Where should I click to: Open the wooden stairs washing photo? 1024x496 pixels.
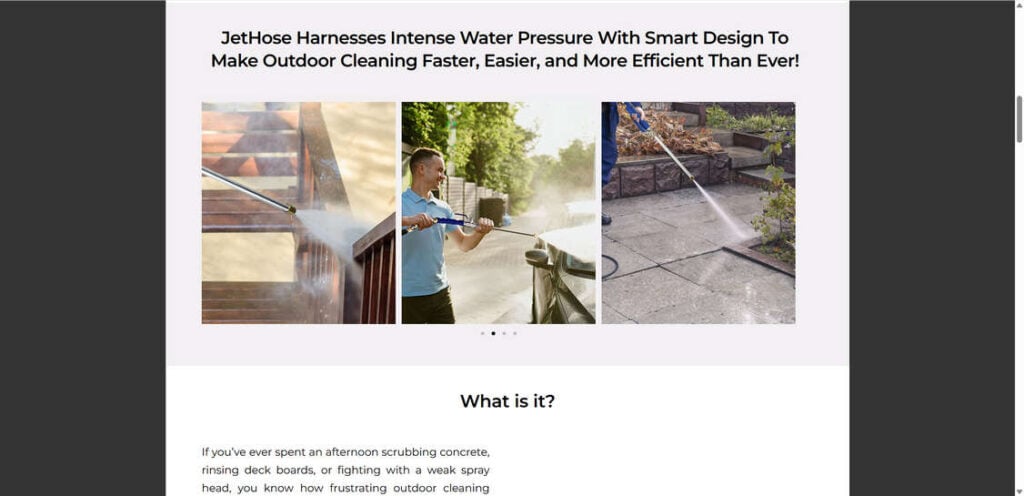point(298,213)
